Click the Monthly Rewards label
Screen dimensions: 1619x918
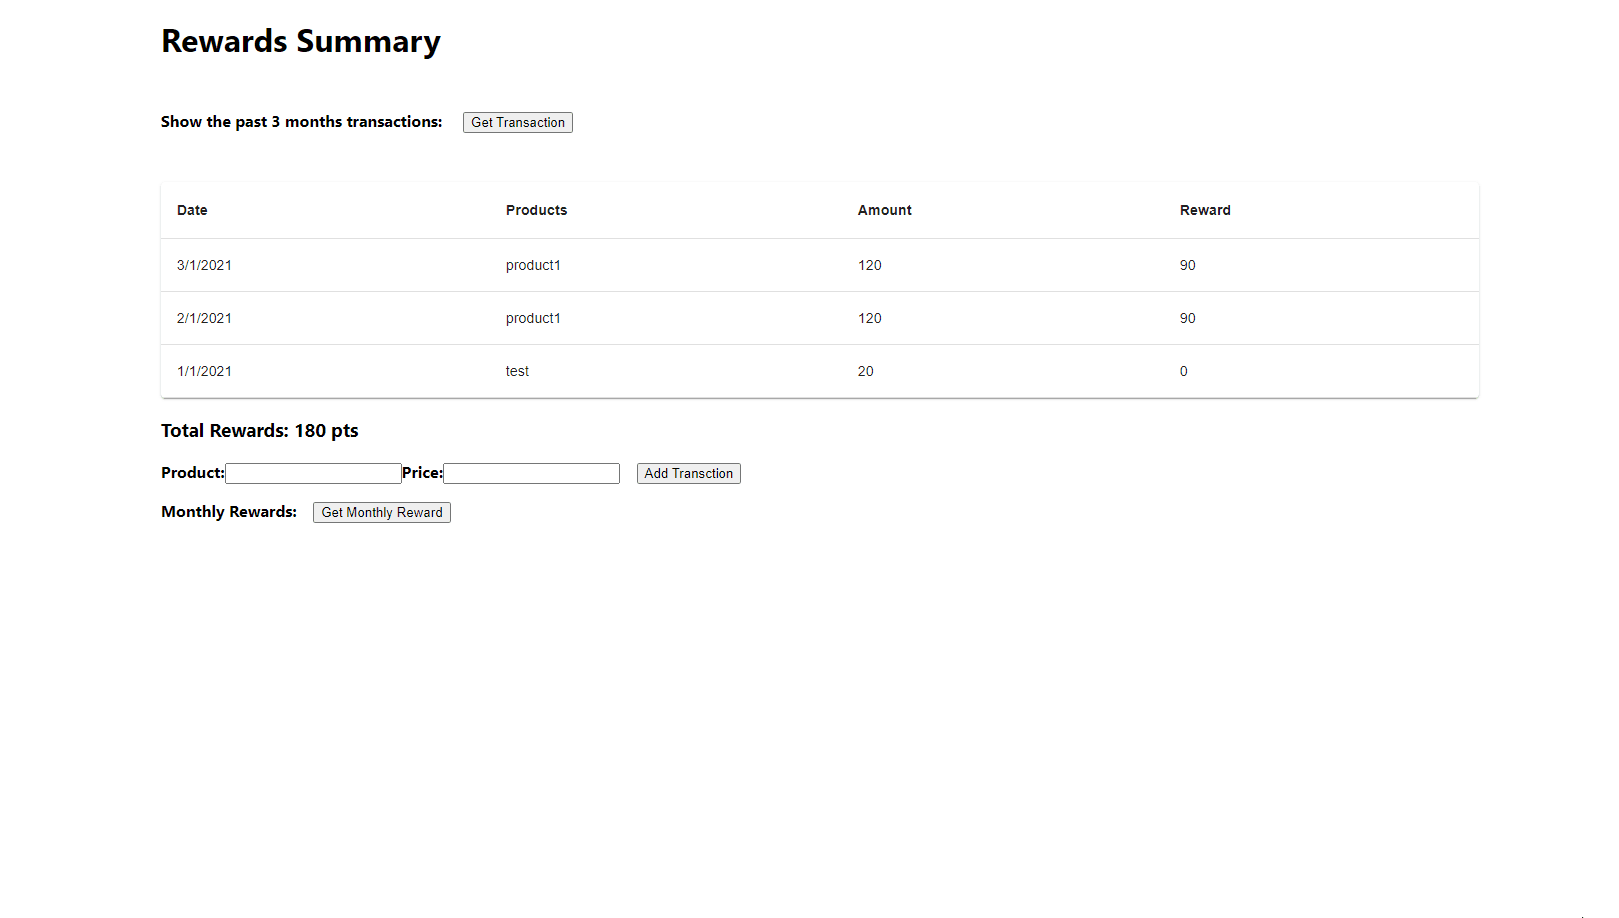pyautogui.click(x=229, y=512)
